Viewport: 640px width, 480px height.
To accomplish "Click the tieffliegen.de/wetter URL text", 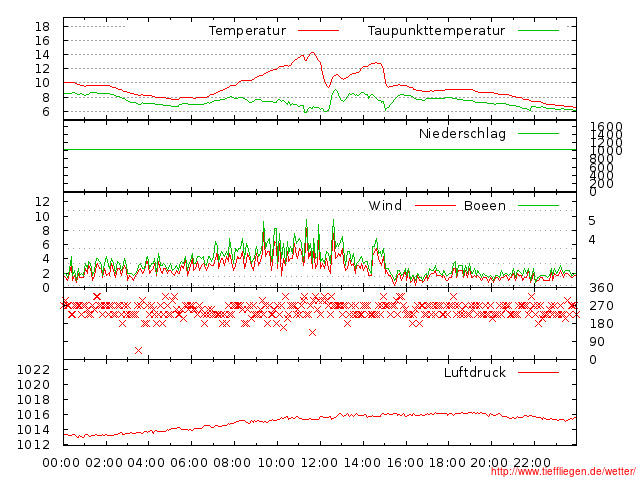I will 563,472.
